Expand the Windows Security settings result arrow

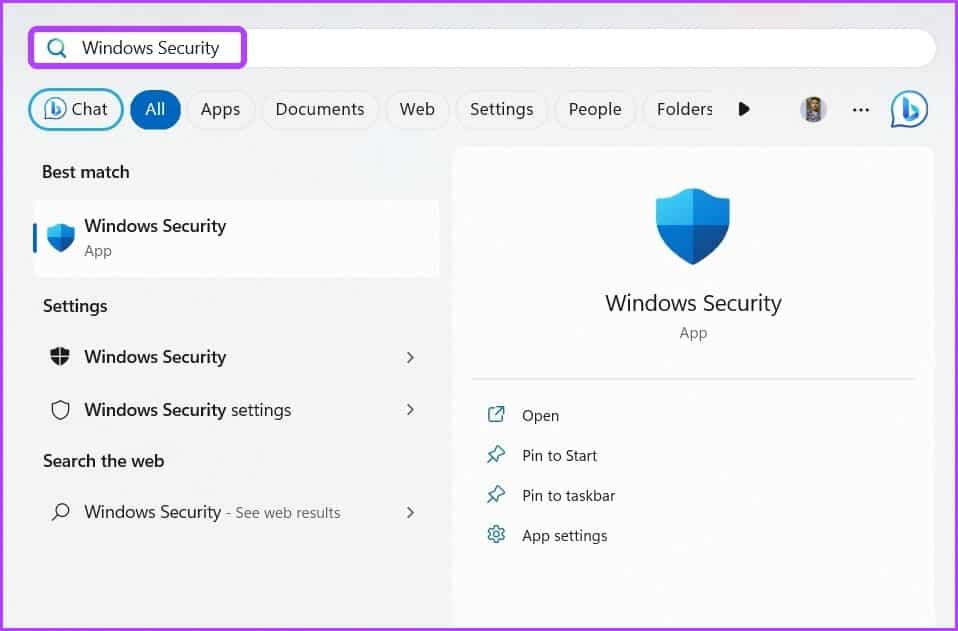410,410
